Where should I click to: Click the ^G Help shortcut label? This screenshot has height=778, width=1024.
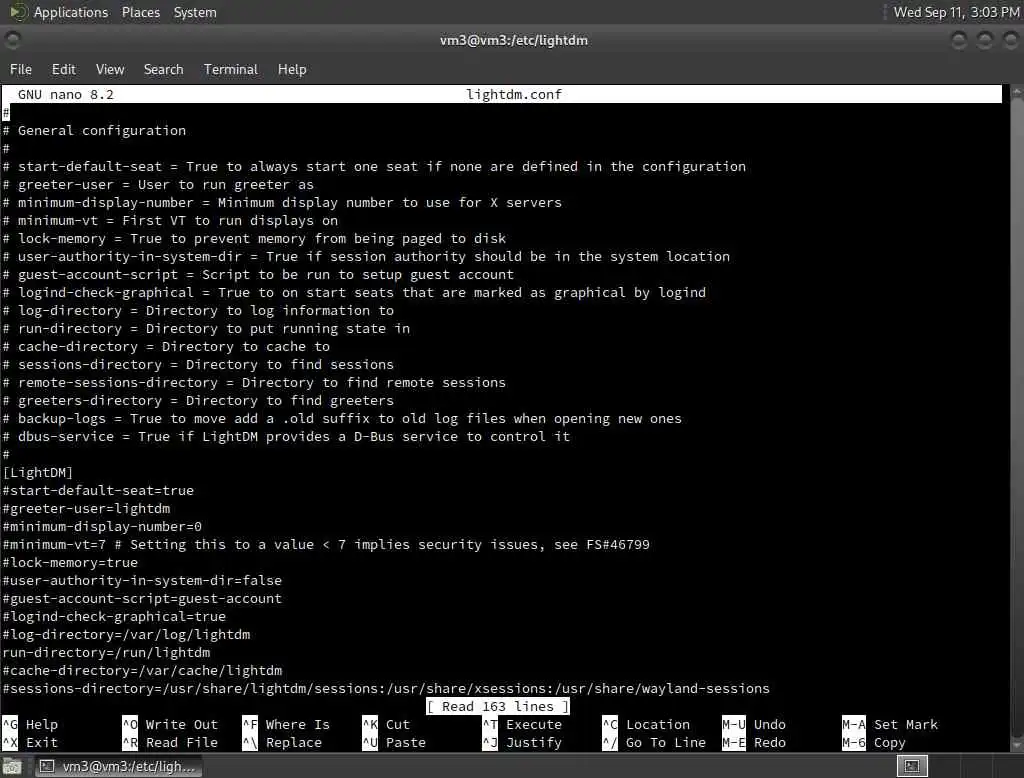(x=31, y=724)
